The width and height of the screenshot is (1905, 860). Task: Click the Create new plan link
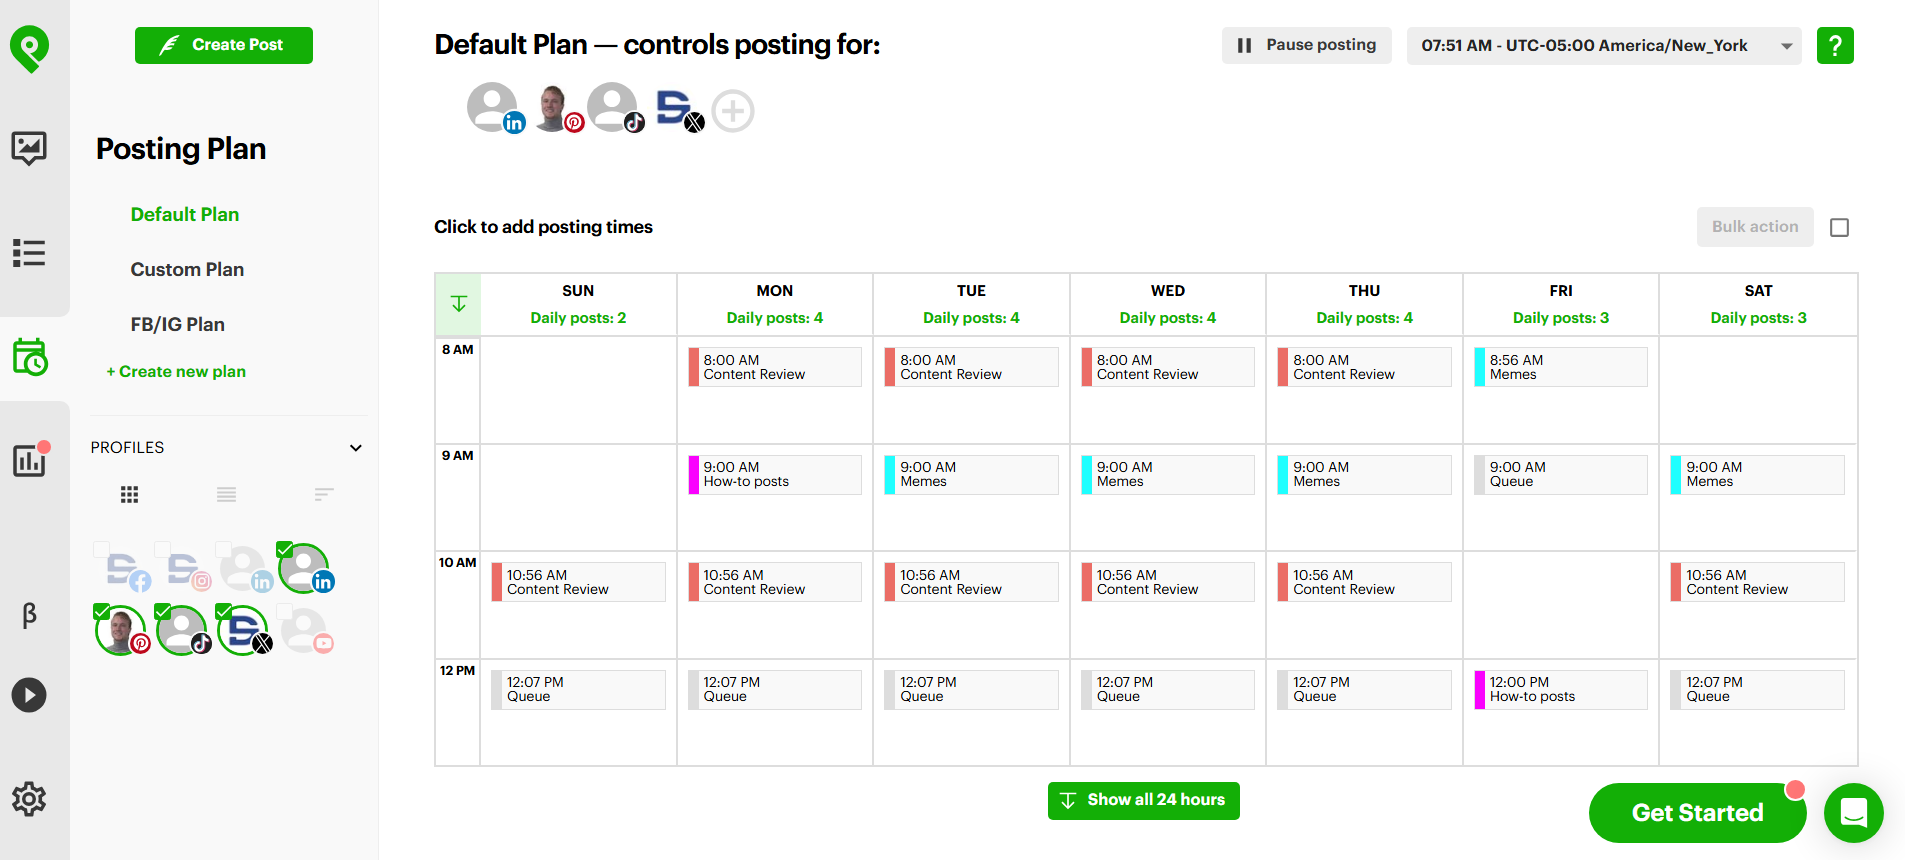click(x=176, y=371)
